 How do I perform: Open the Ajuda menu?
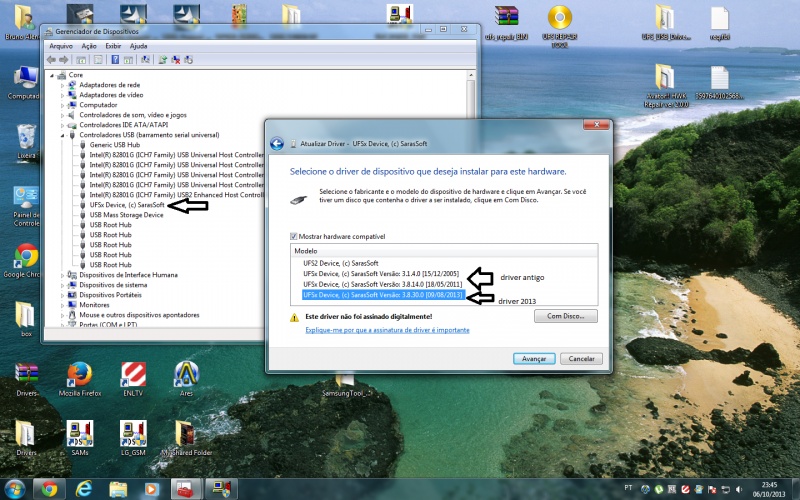pyautogui.click(x=138, y=46)
